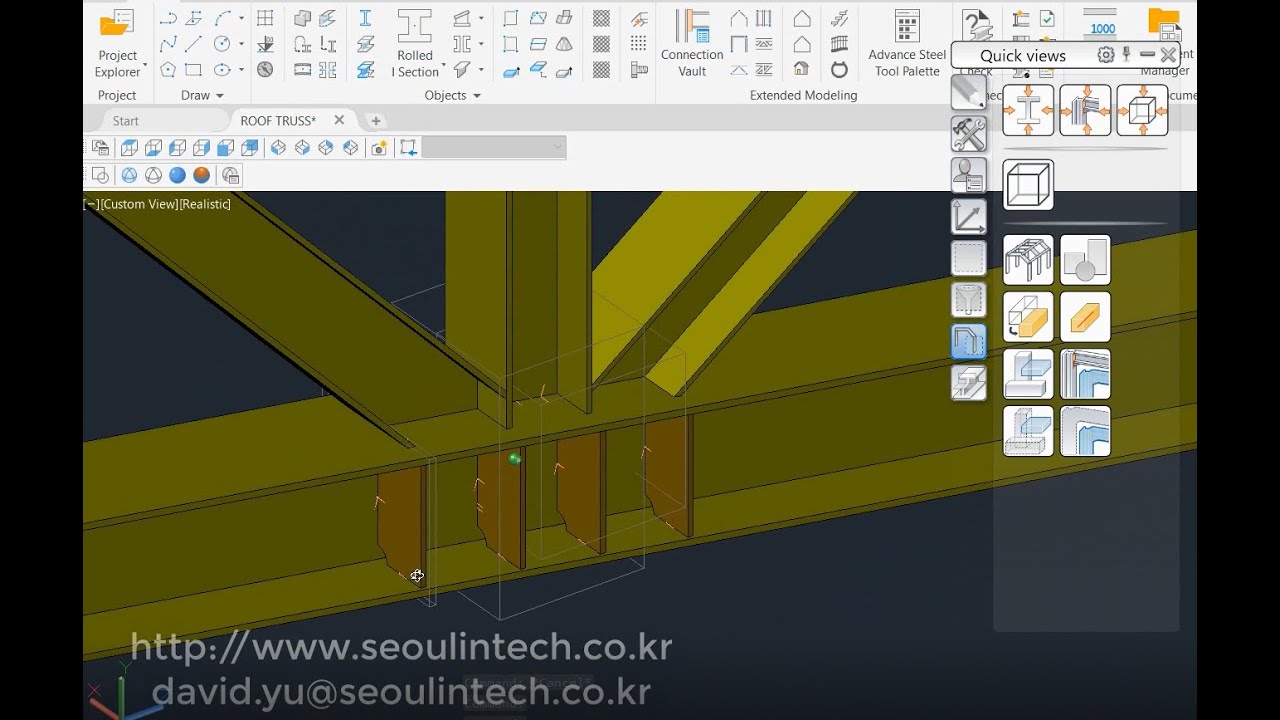Click the first isometric view cube icon
The width and height of the screenshot is (1280, 720).
click(278, 148)
